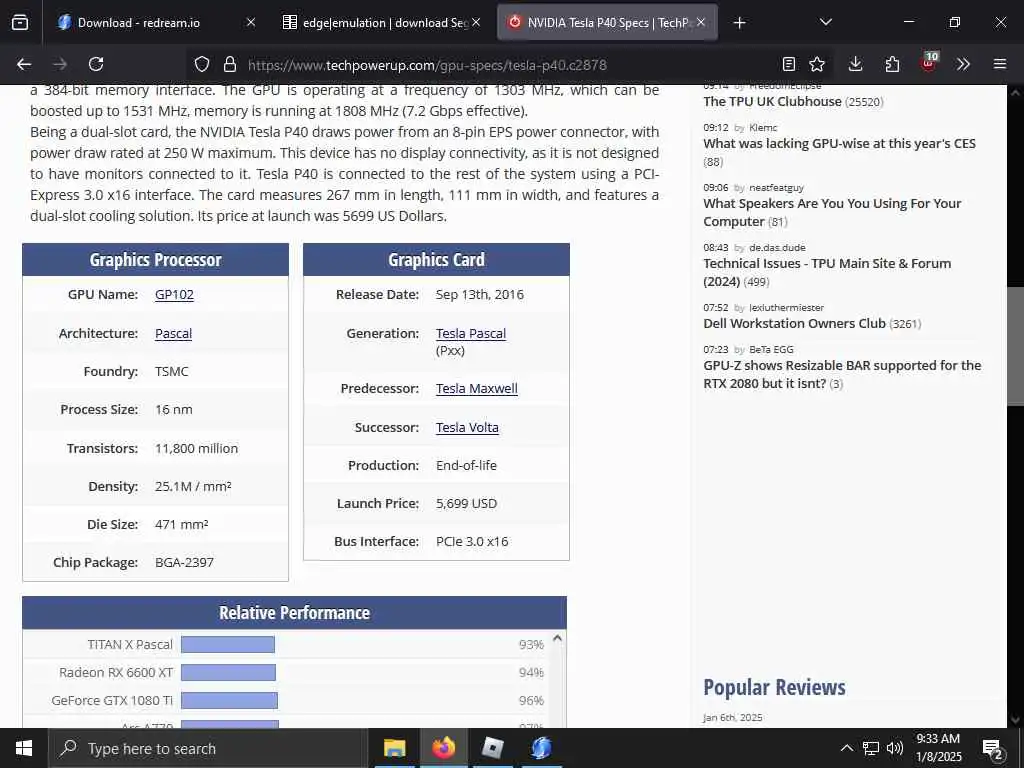
Task: Open volume control tray icon
Action: (895, 748)
